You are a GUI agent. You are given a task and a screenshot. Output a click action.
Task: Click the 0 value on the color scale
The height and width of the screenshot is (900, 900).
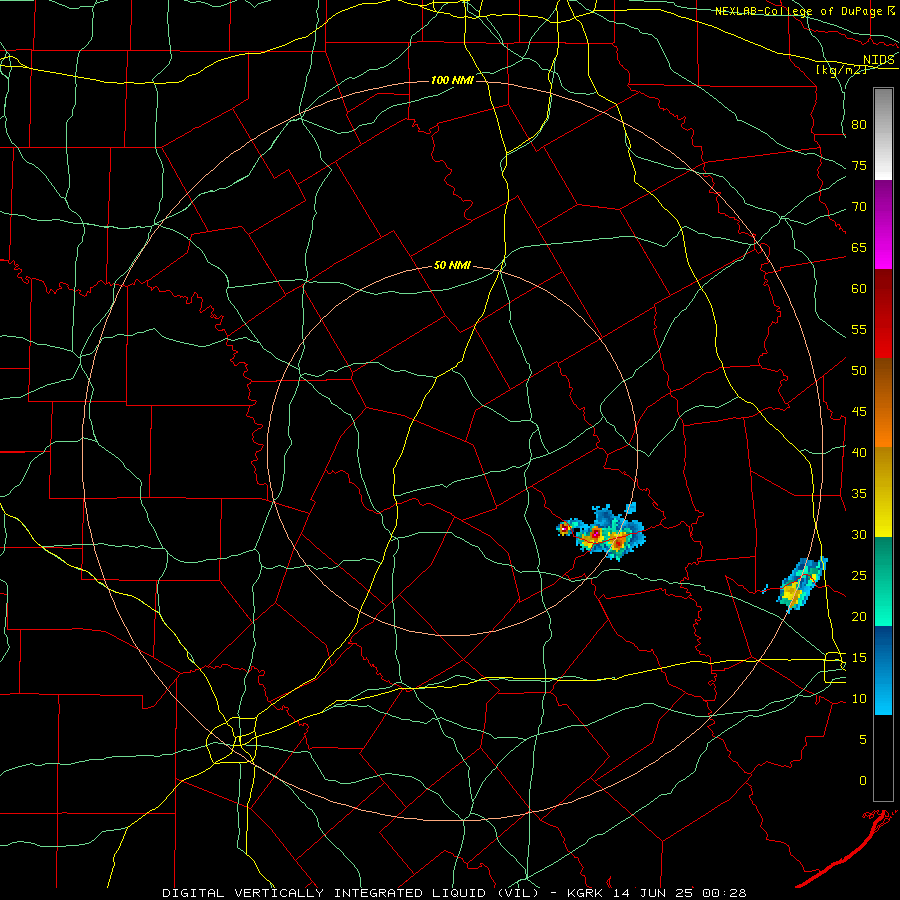[863, 781]
